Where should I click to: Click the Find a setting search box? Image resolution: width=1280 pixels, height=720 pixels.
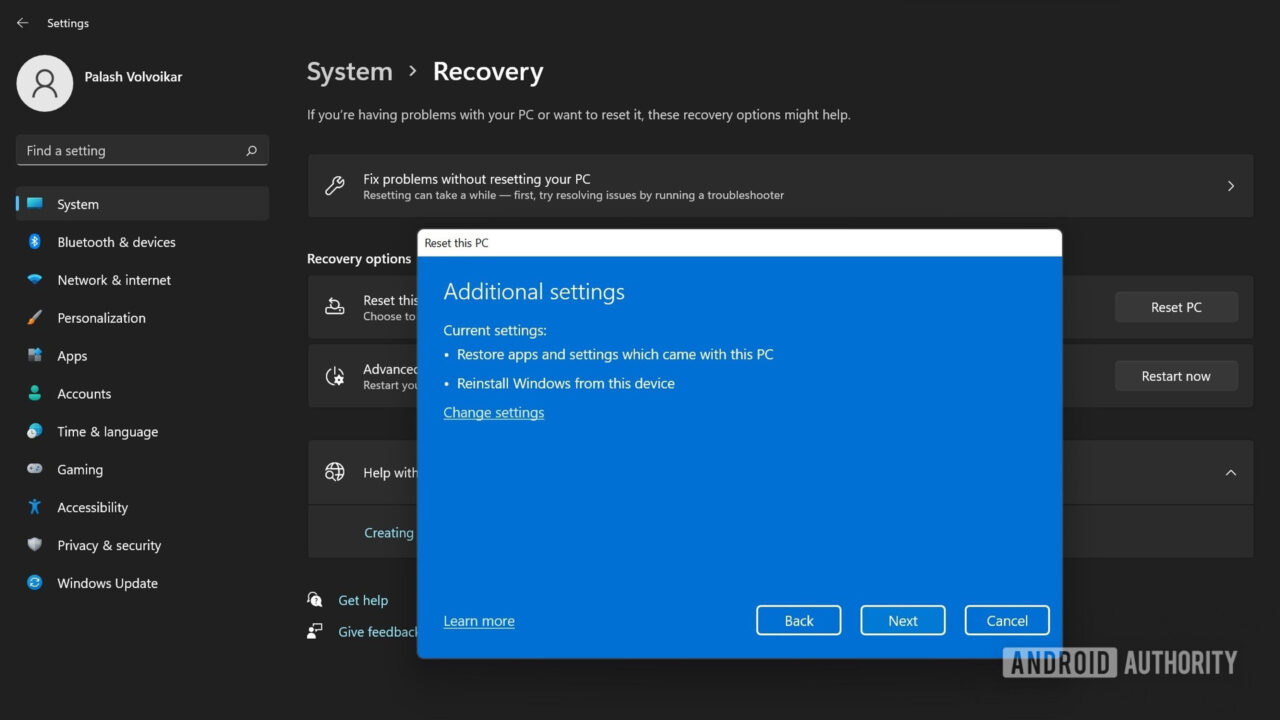click(x=141, y=150)
